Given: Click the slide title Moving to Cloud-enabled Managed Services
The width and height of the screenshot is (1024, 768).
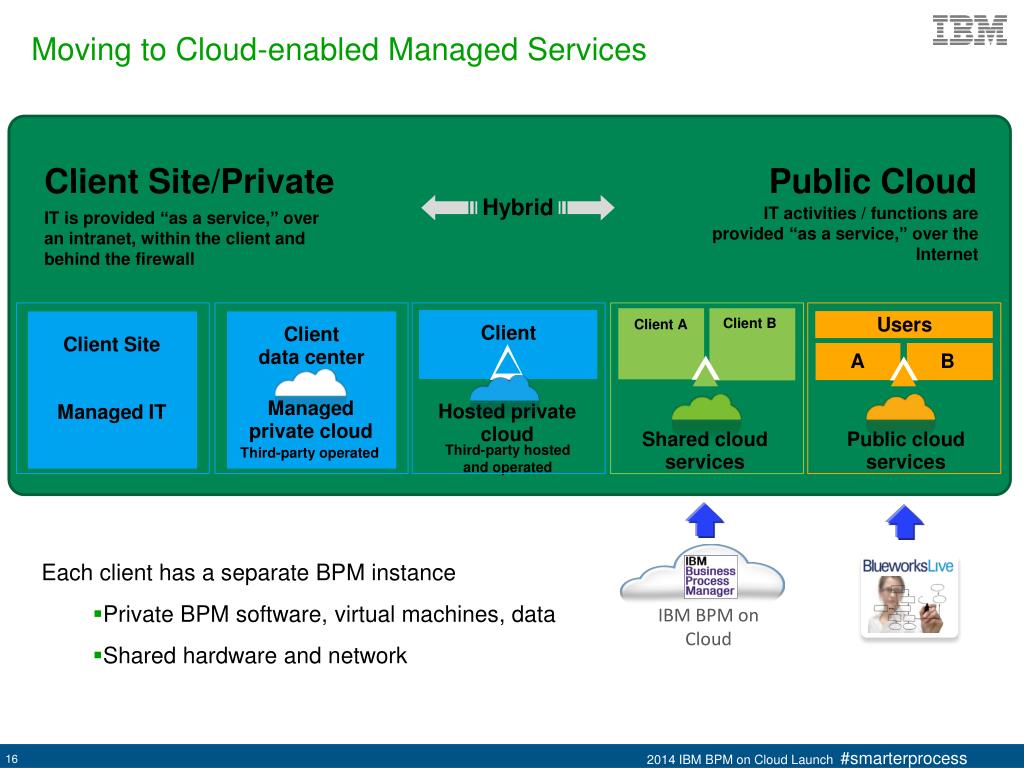Looking at the screenshot, I should point(338,50).
